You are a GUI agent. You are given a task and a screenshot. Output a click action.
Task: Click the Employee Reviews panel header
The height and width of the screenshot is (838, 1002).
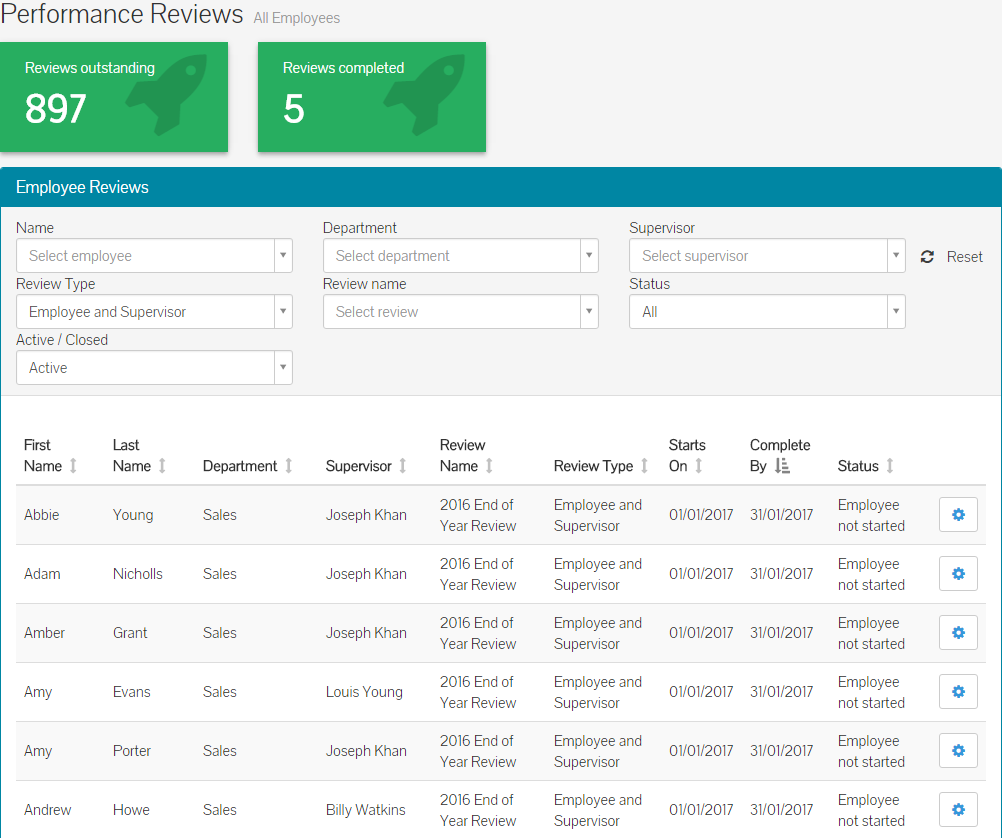tap(501, 187)
